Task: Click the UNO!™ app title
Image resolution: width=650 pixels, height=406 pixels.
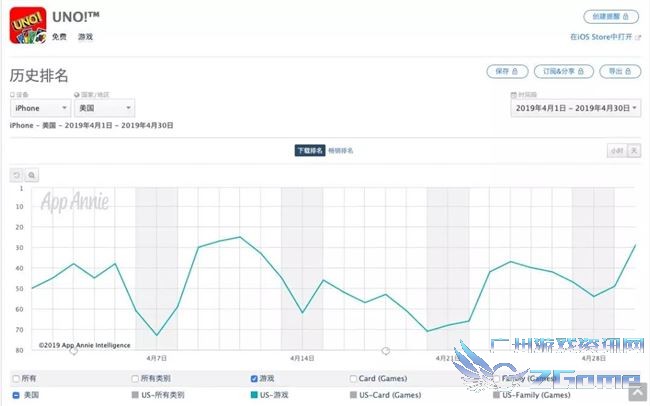Action: point(76,17)
